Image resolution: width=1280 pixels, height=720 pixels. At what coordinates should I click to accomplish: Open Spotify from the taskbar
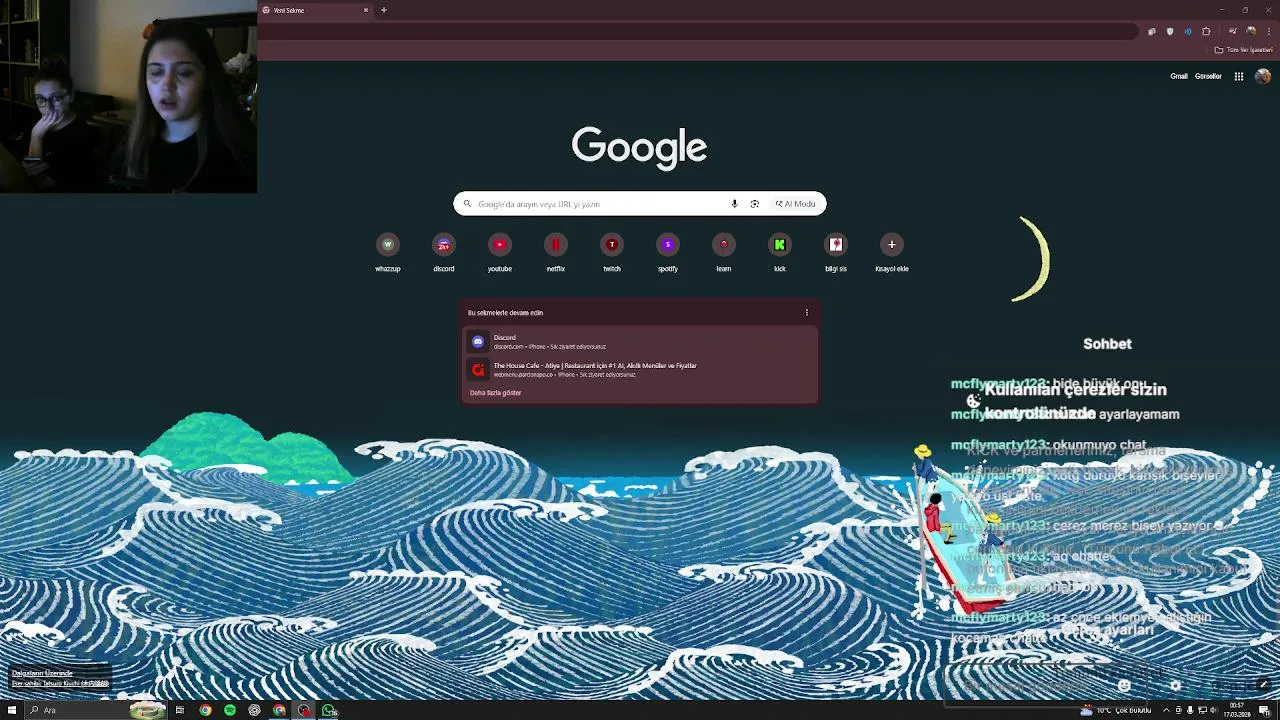230,710
